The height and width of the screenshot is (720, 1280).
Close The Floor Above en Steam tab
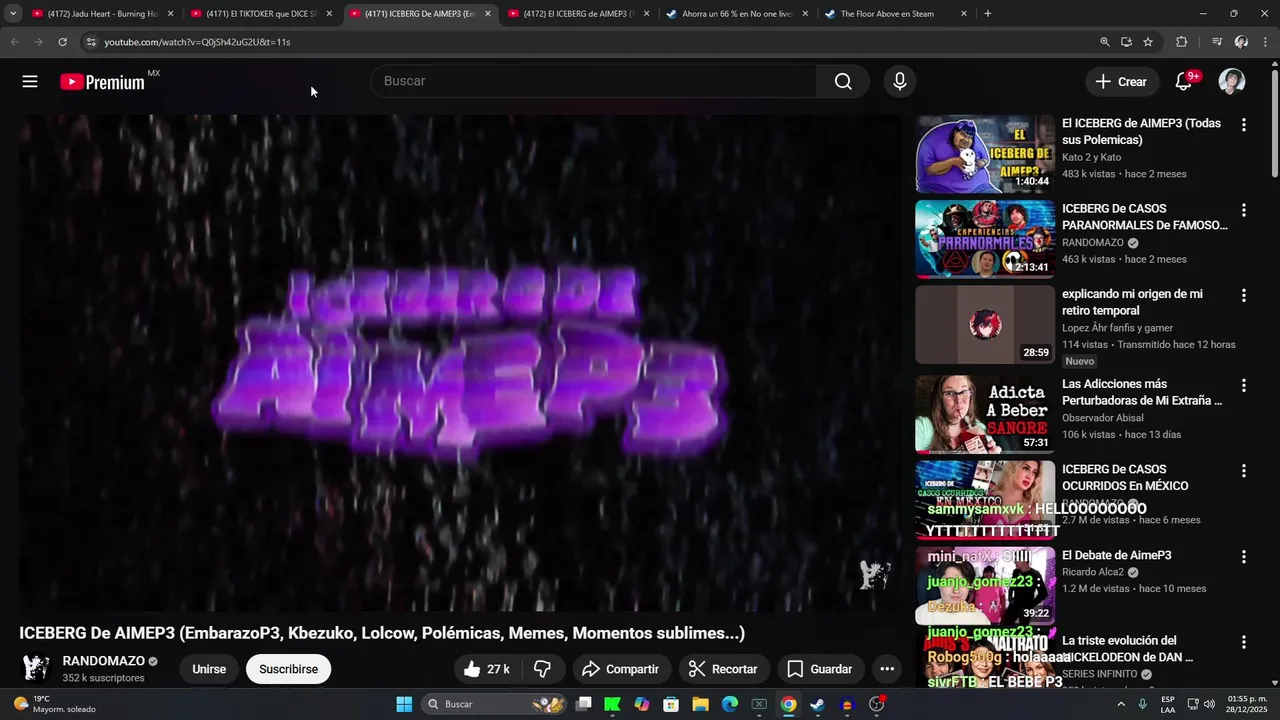[x=964, y=14]
